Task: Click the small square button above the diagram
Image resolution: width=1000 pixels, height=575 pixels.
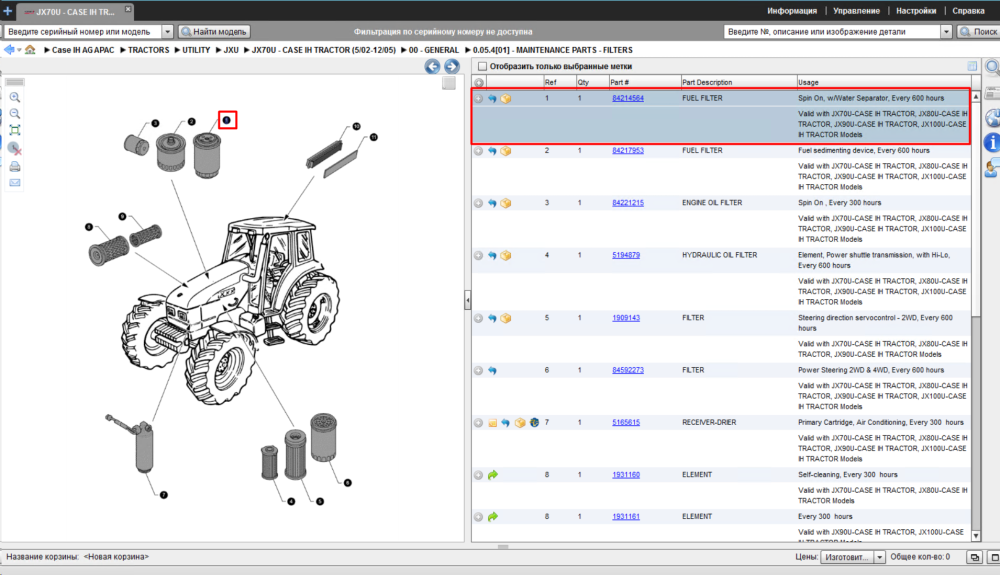Action: pos(449,83)
